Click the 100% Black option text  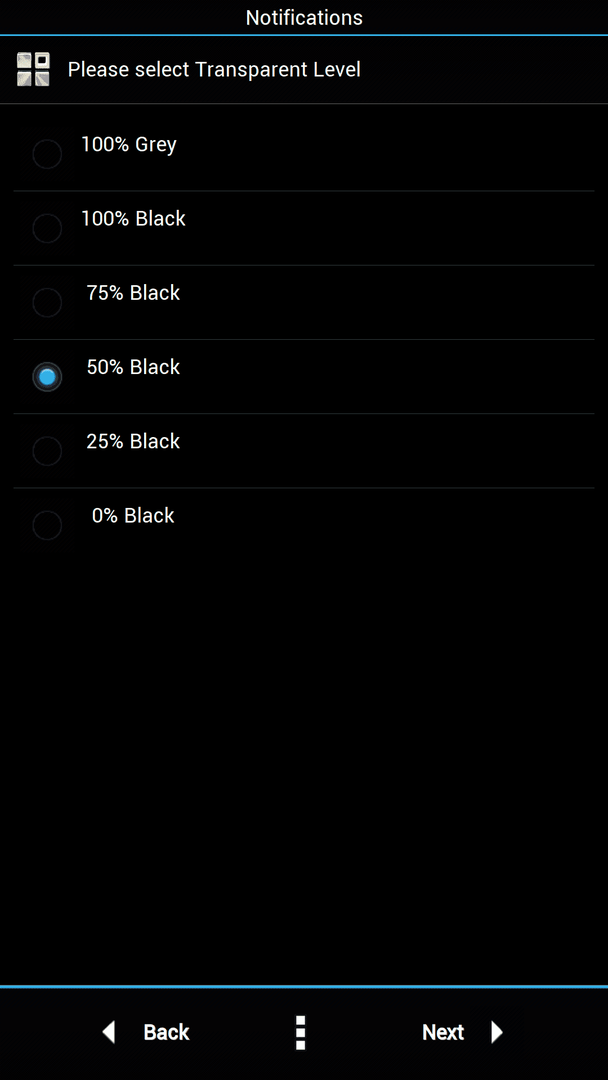[134, 218]
